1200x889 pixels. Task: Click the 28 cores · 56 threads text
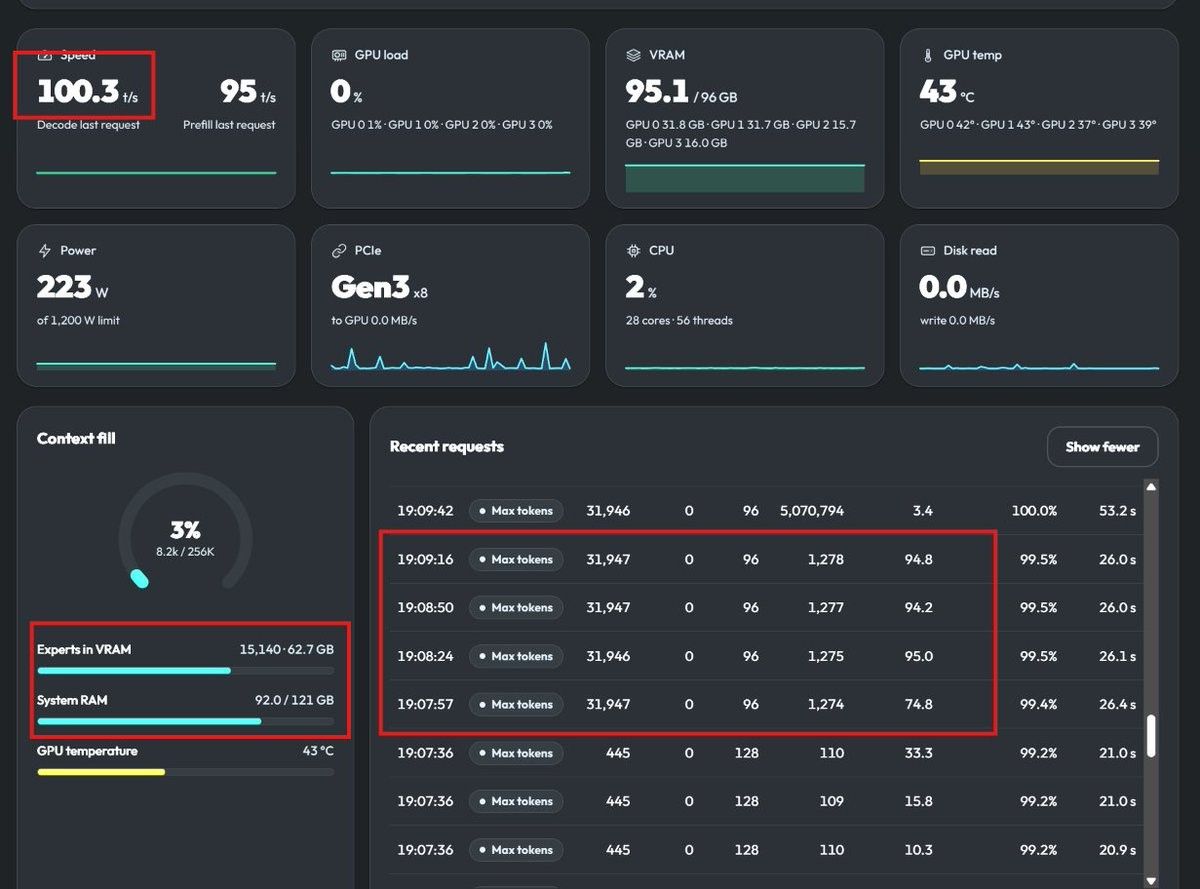pyautogui.click(x=679, y=321)
